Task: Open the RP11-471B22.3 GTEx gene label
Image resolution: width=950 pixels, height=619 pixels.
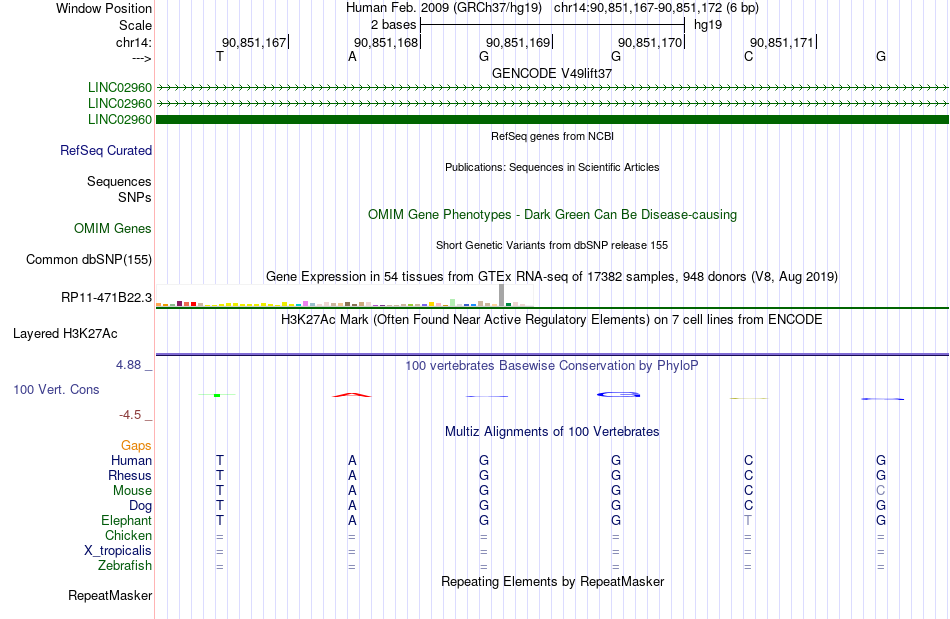Action: click(106, 297)
